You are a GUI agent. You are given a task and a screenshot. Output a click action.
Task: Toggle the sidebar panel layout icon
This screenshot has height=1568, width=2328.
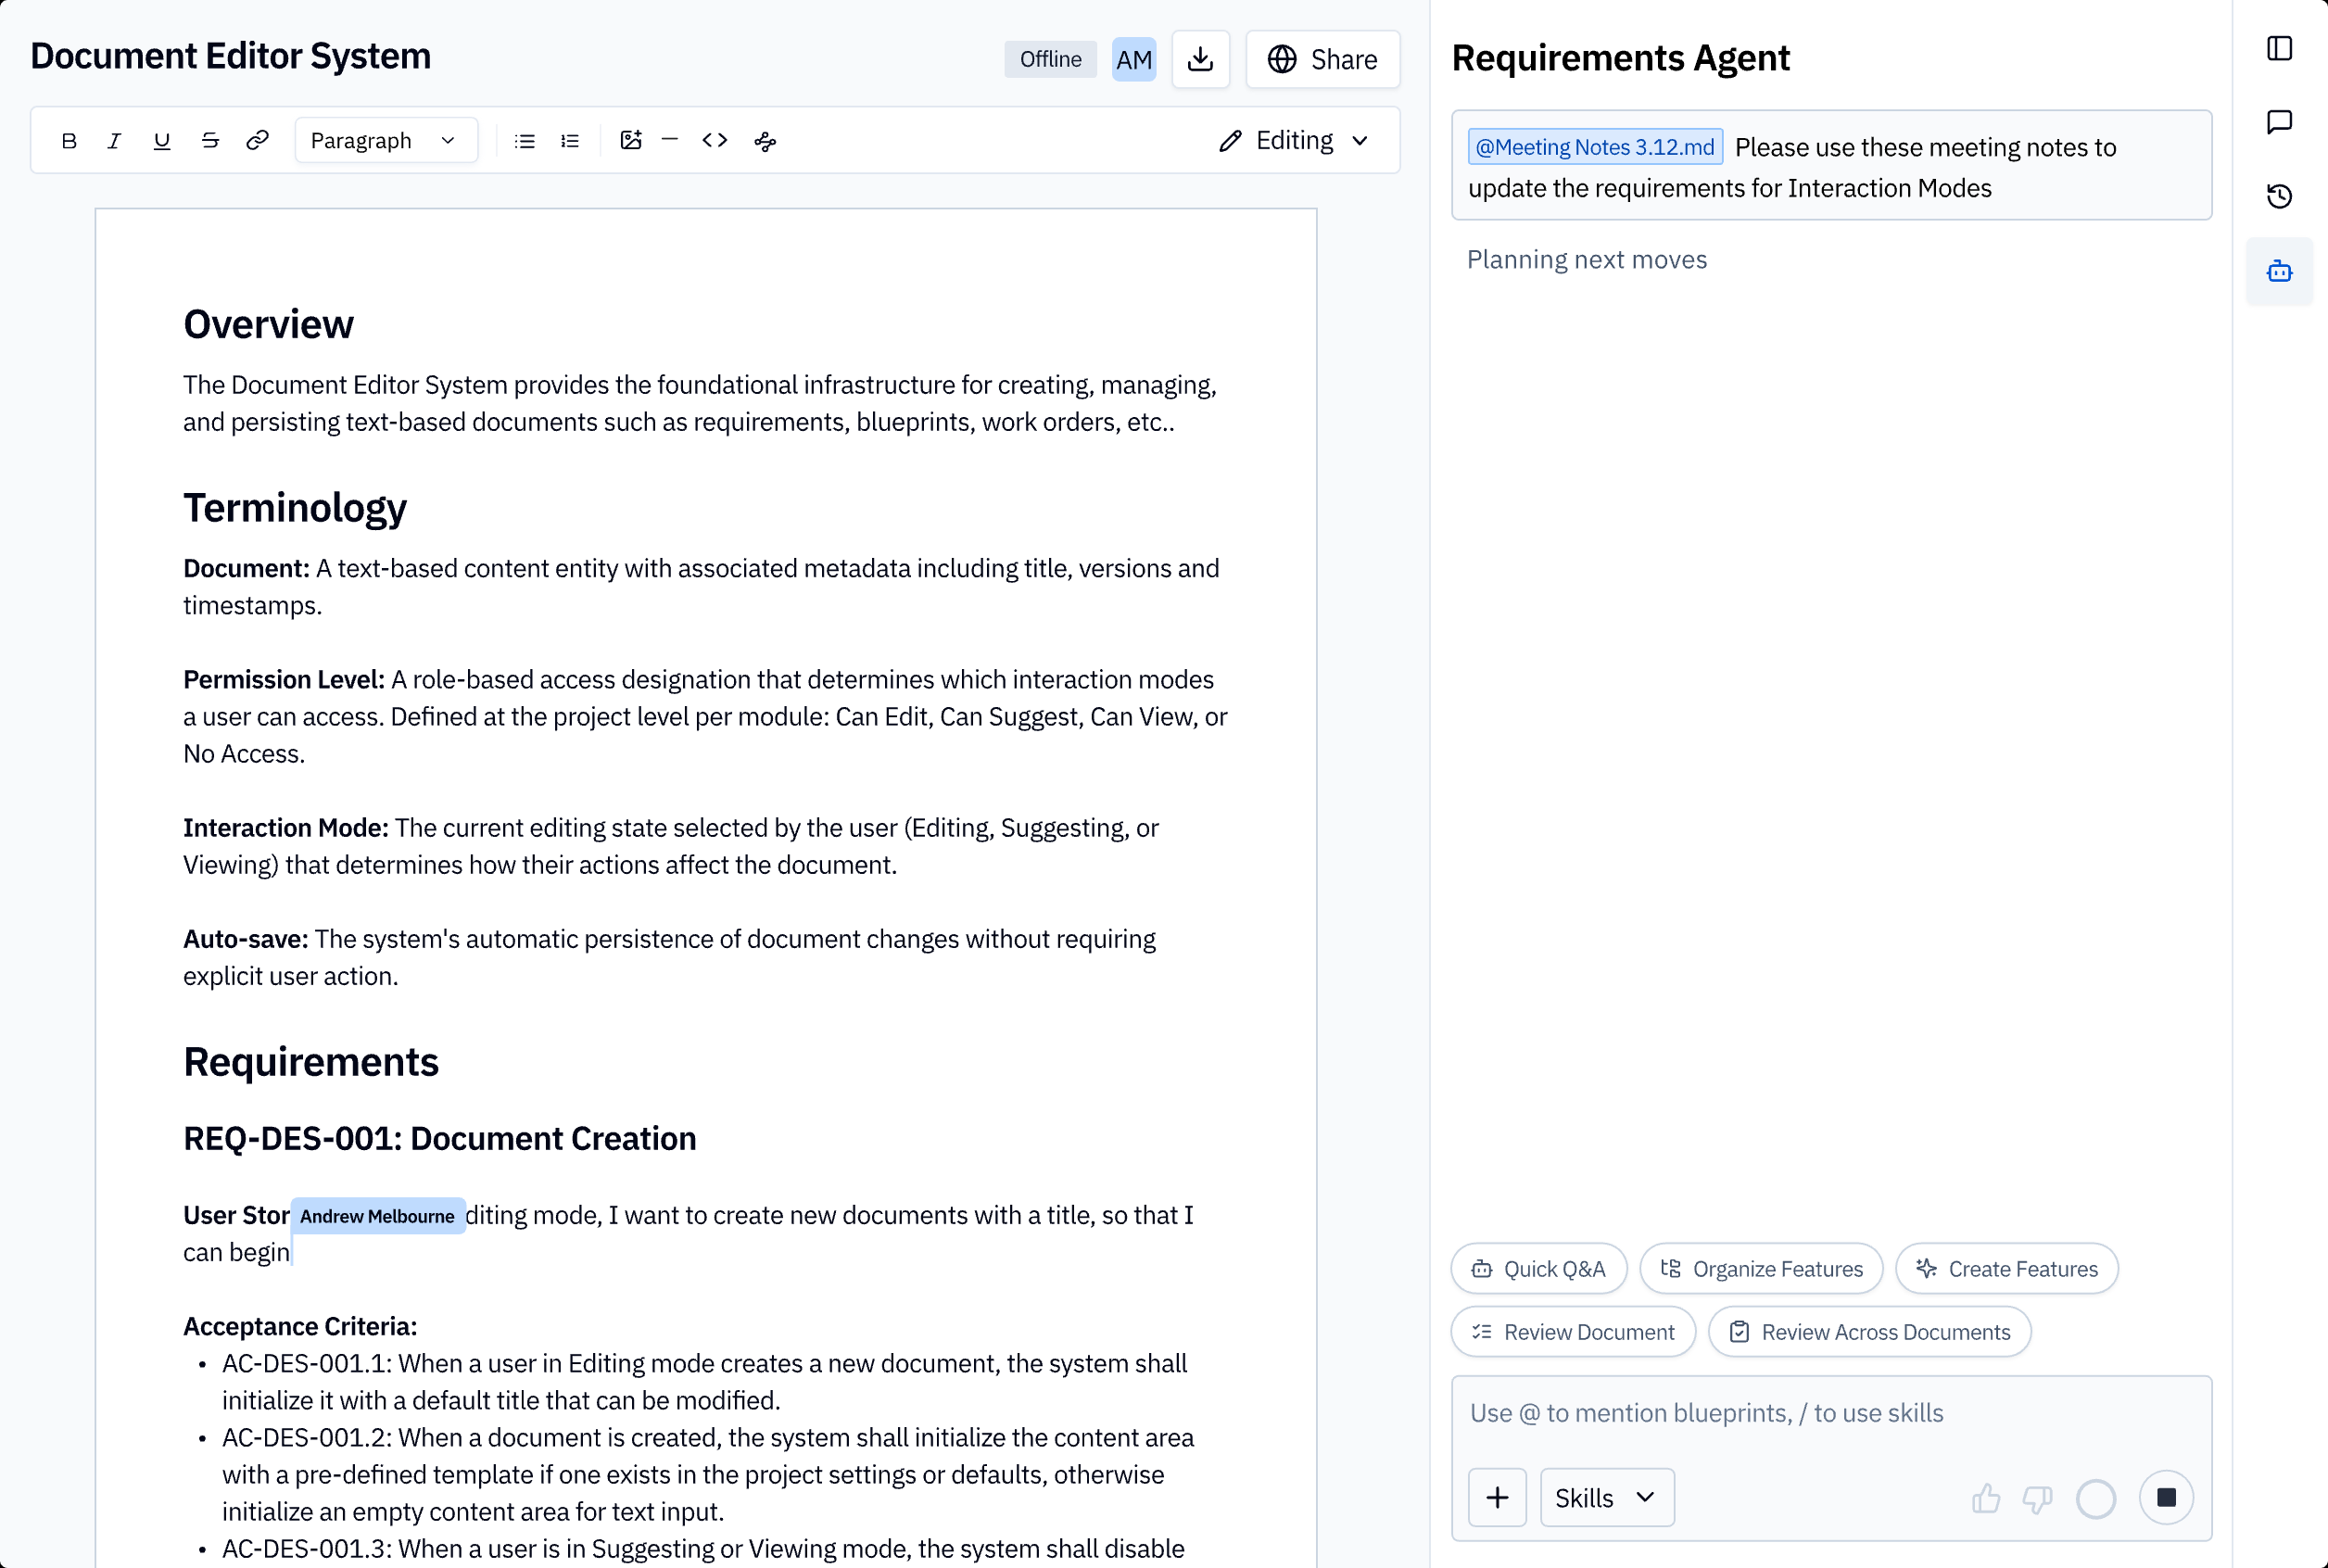pyautogui.click(x=2279, y=48)
